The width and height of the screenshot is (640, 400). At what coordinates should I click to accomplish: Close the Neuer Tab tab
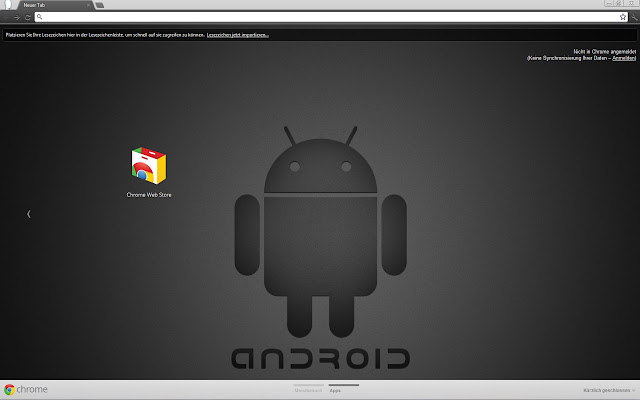click(88, 5)
